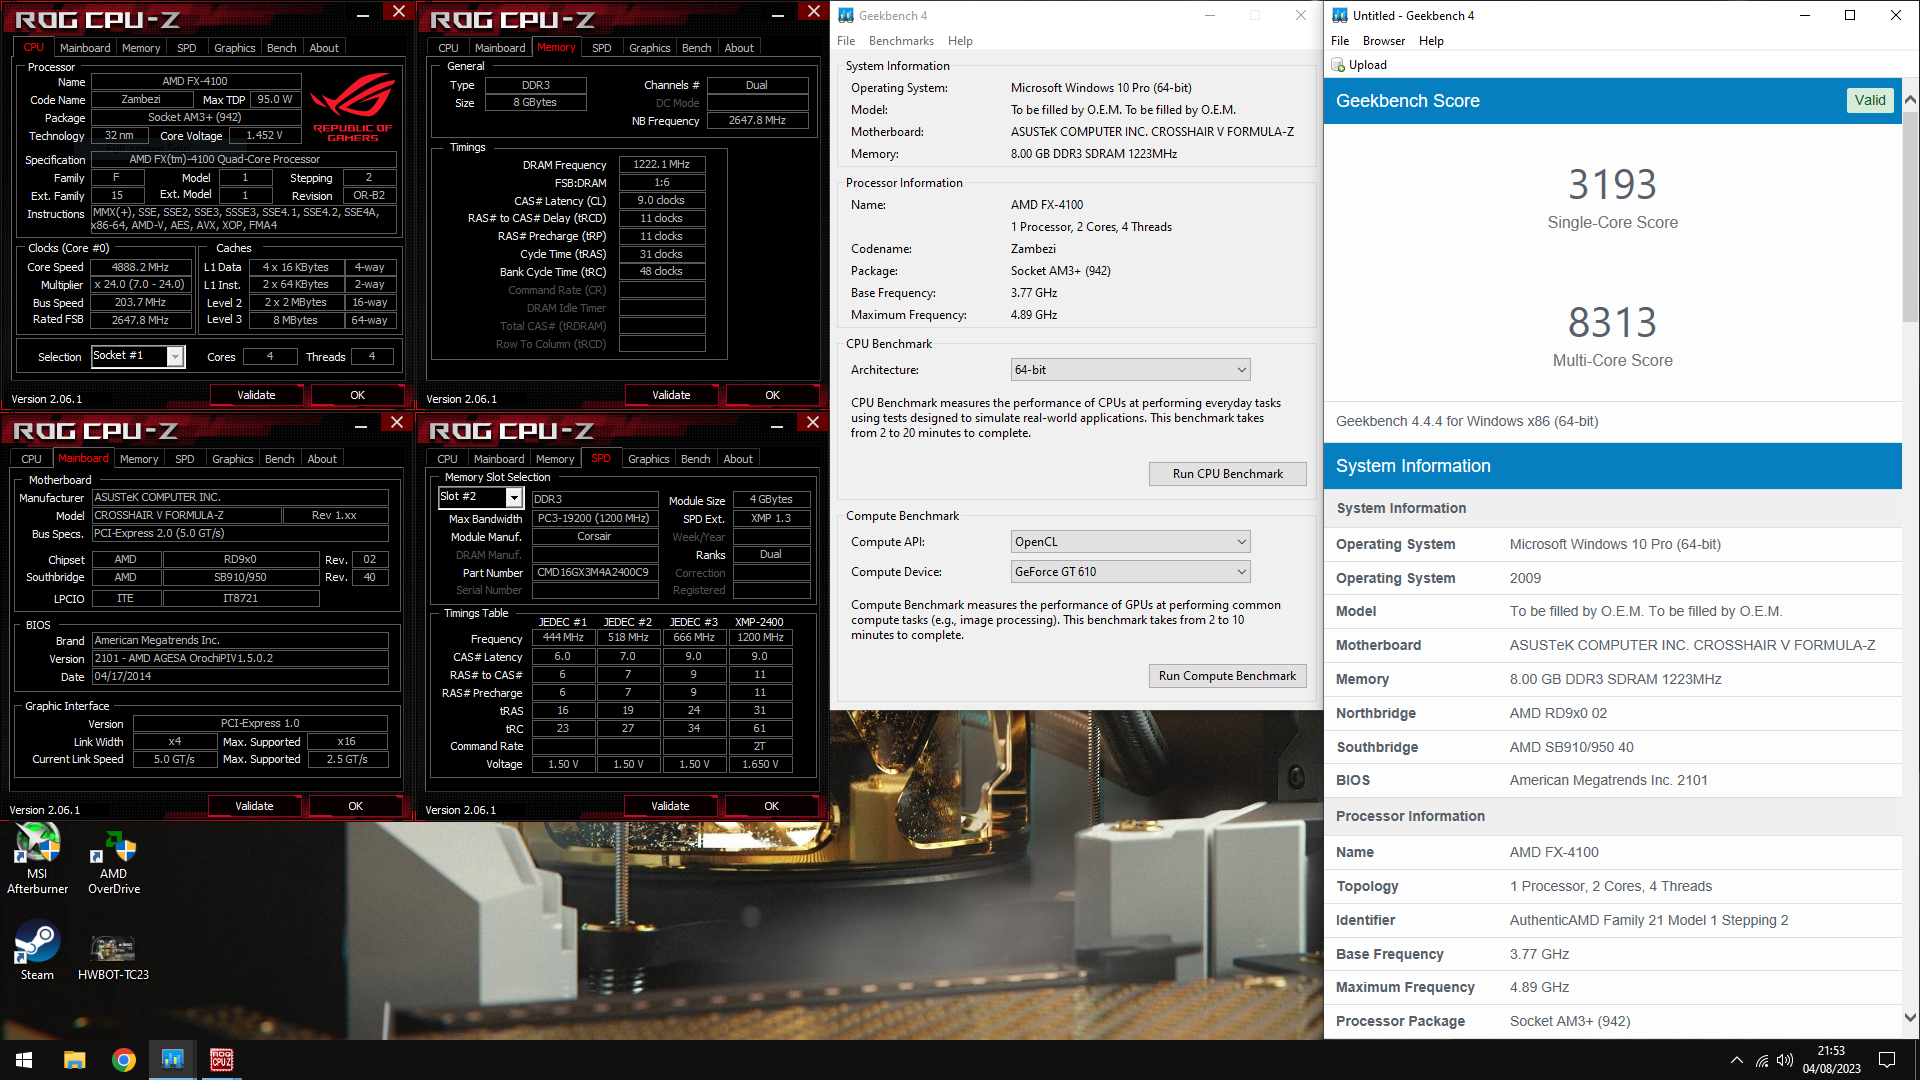Click the XMP-2400 timings column header
The height and width of the screenshot is (1080, 1920).
click(759, 622)
